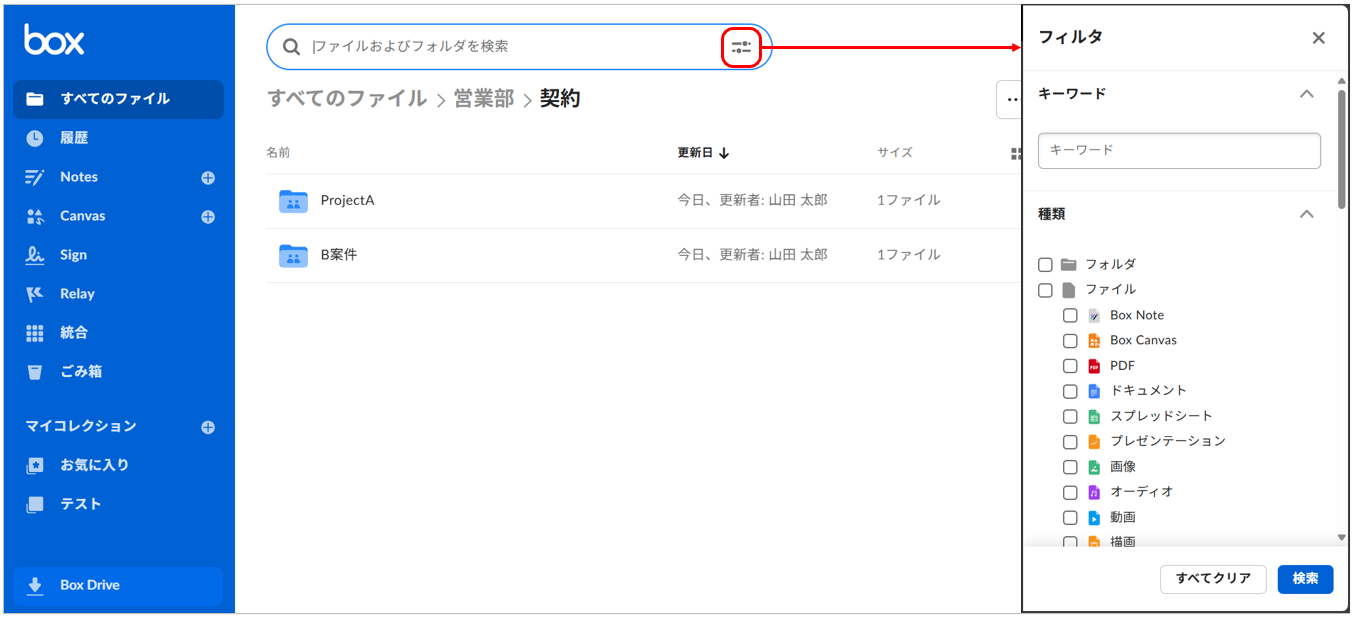Click the plus icon beside Canvas

[208, 217]
